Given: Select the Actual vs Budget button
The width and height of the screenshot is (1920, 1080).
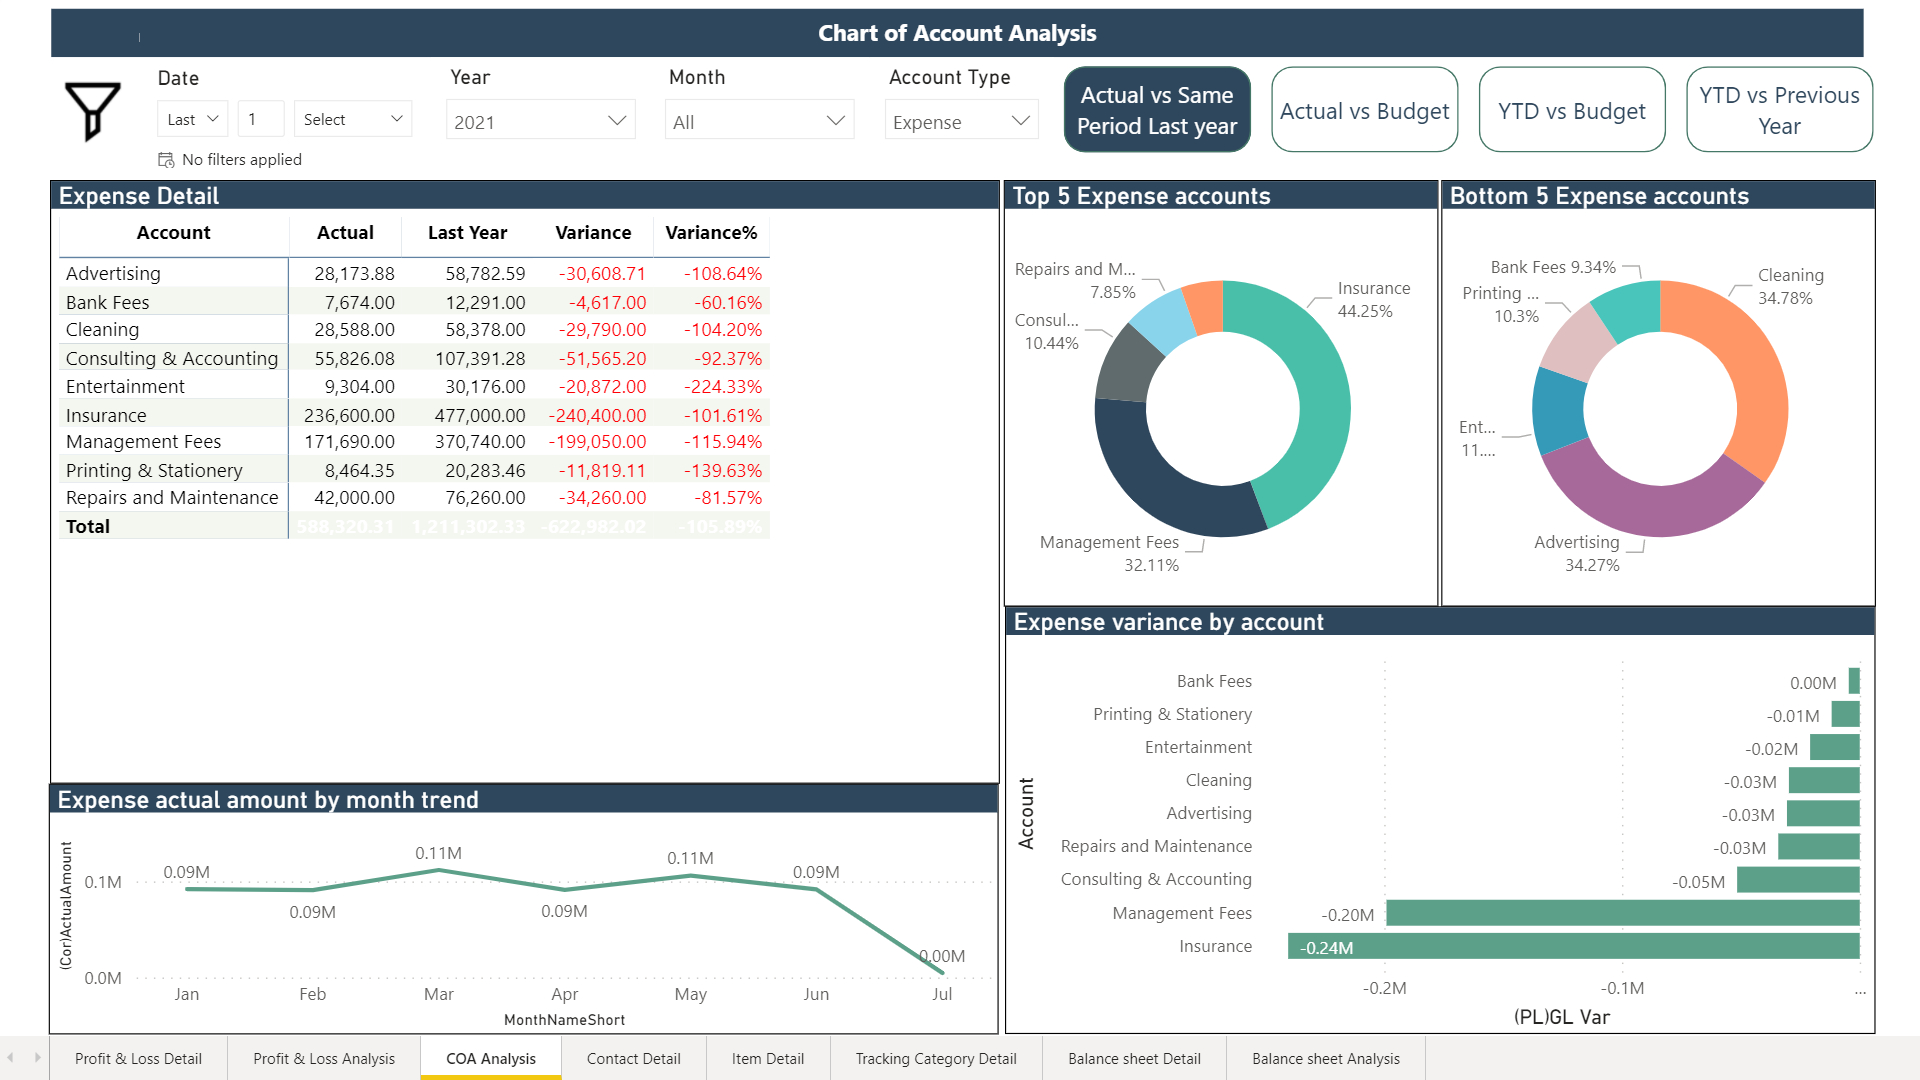Looking at the screenshot, I should 1364,110.
